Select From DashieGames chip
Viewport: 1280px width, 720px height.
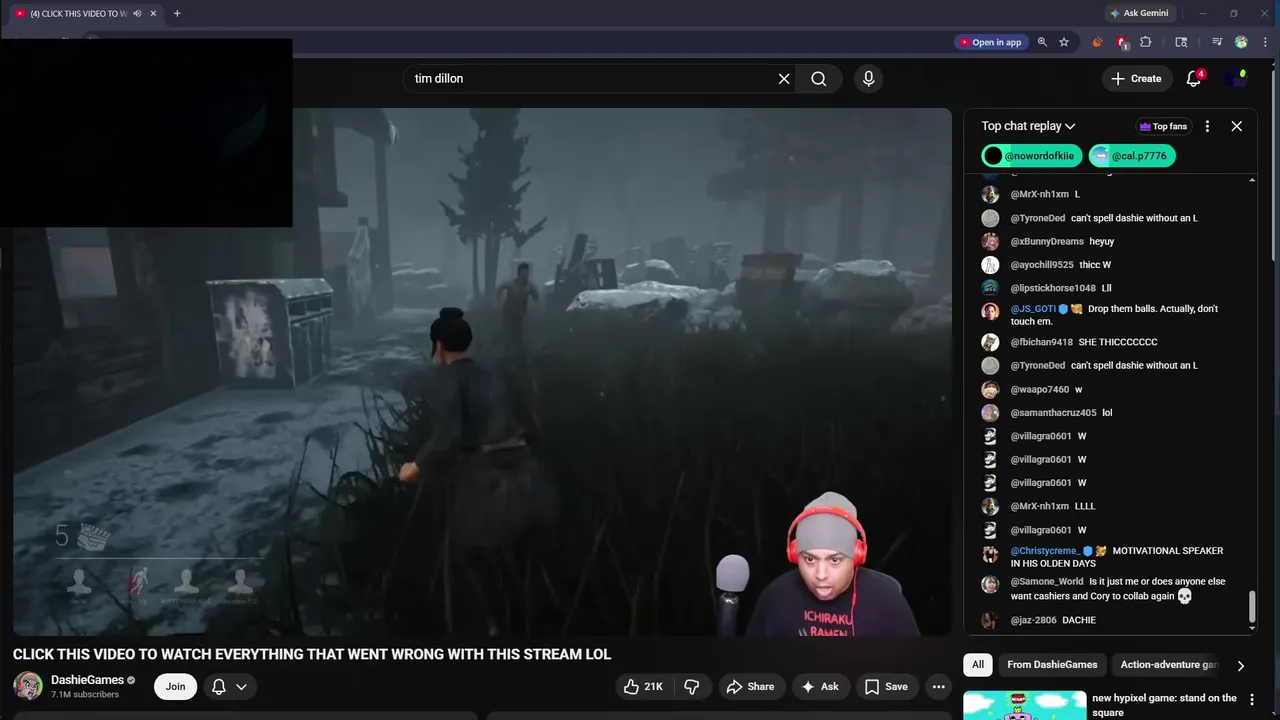point(1052,665)
